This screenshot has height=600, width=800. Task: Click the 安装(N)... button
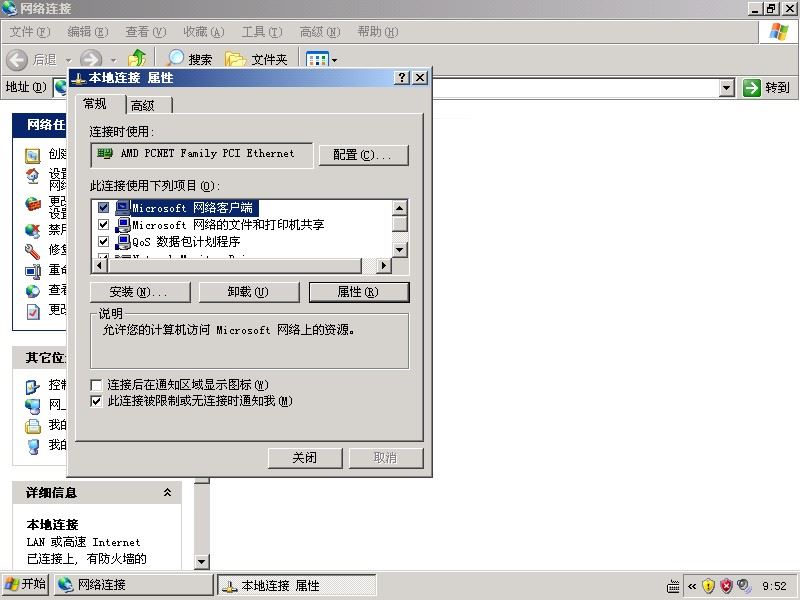click(140, 292)
